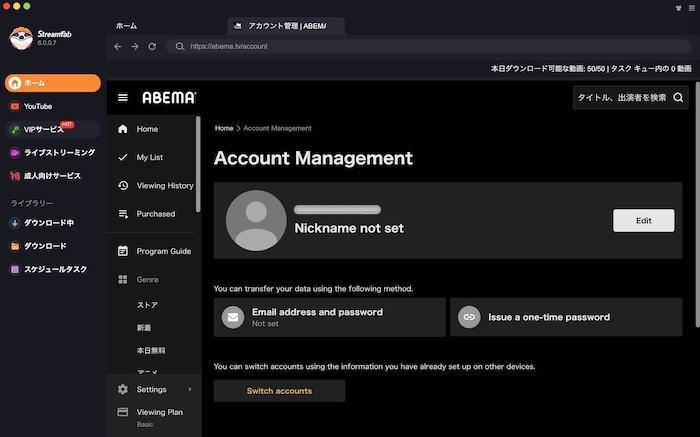Click the Program Guide calendar icon
700x437 pixels.
pos(123,251)
